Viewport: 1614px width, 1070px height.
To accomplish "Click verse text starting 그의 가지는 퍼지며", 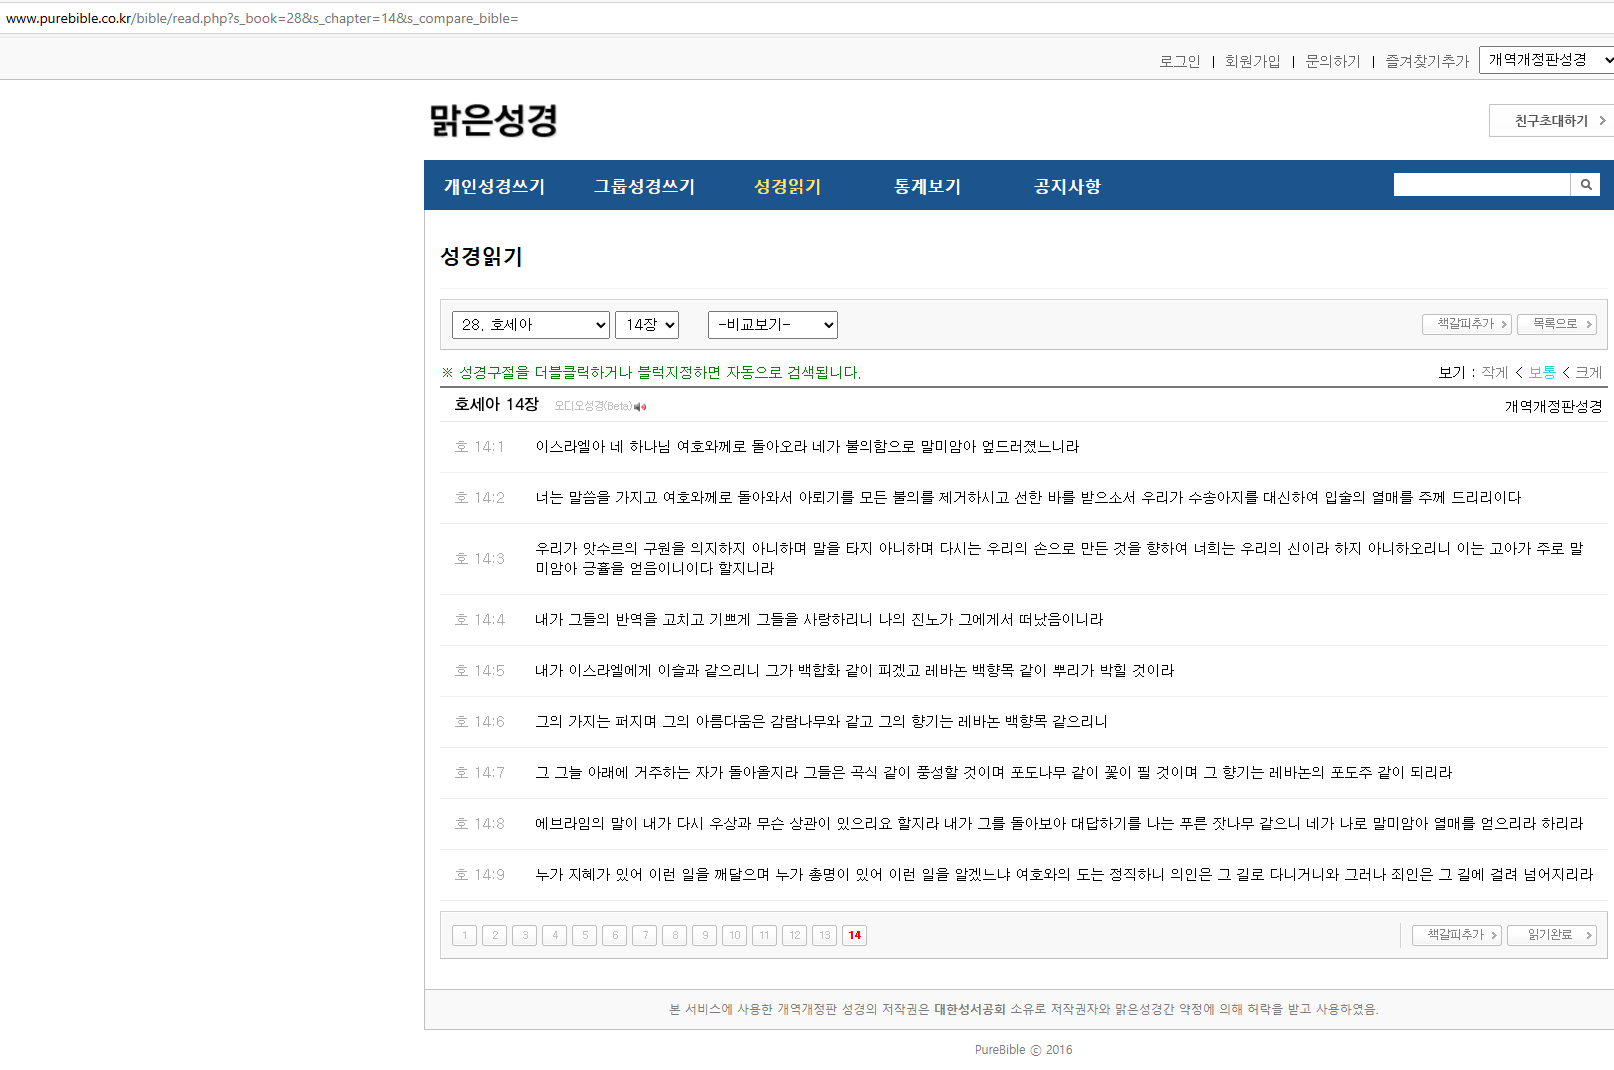I will pos(821,722).
